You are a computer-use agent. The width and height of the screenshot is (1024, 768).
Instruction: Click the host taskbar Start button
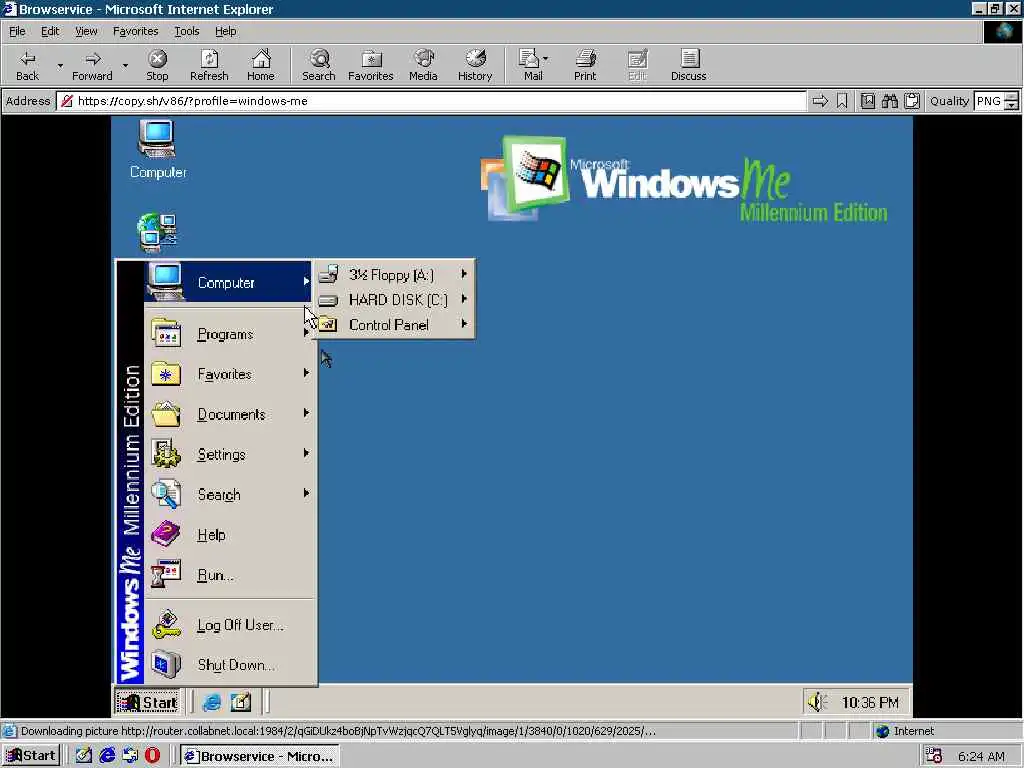pyautogui.click(x=31, y=756)
